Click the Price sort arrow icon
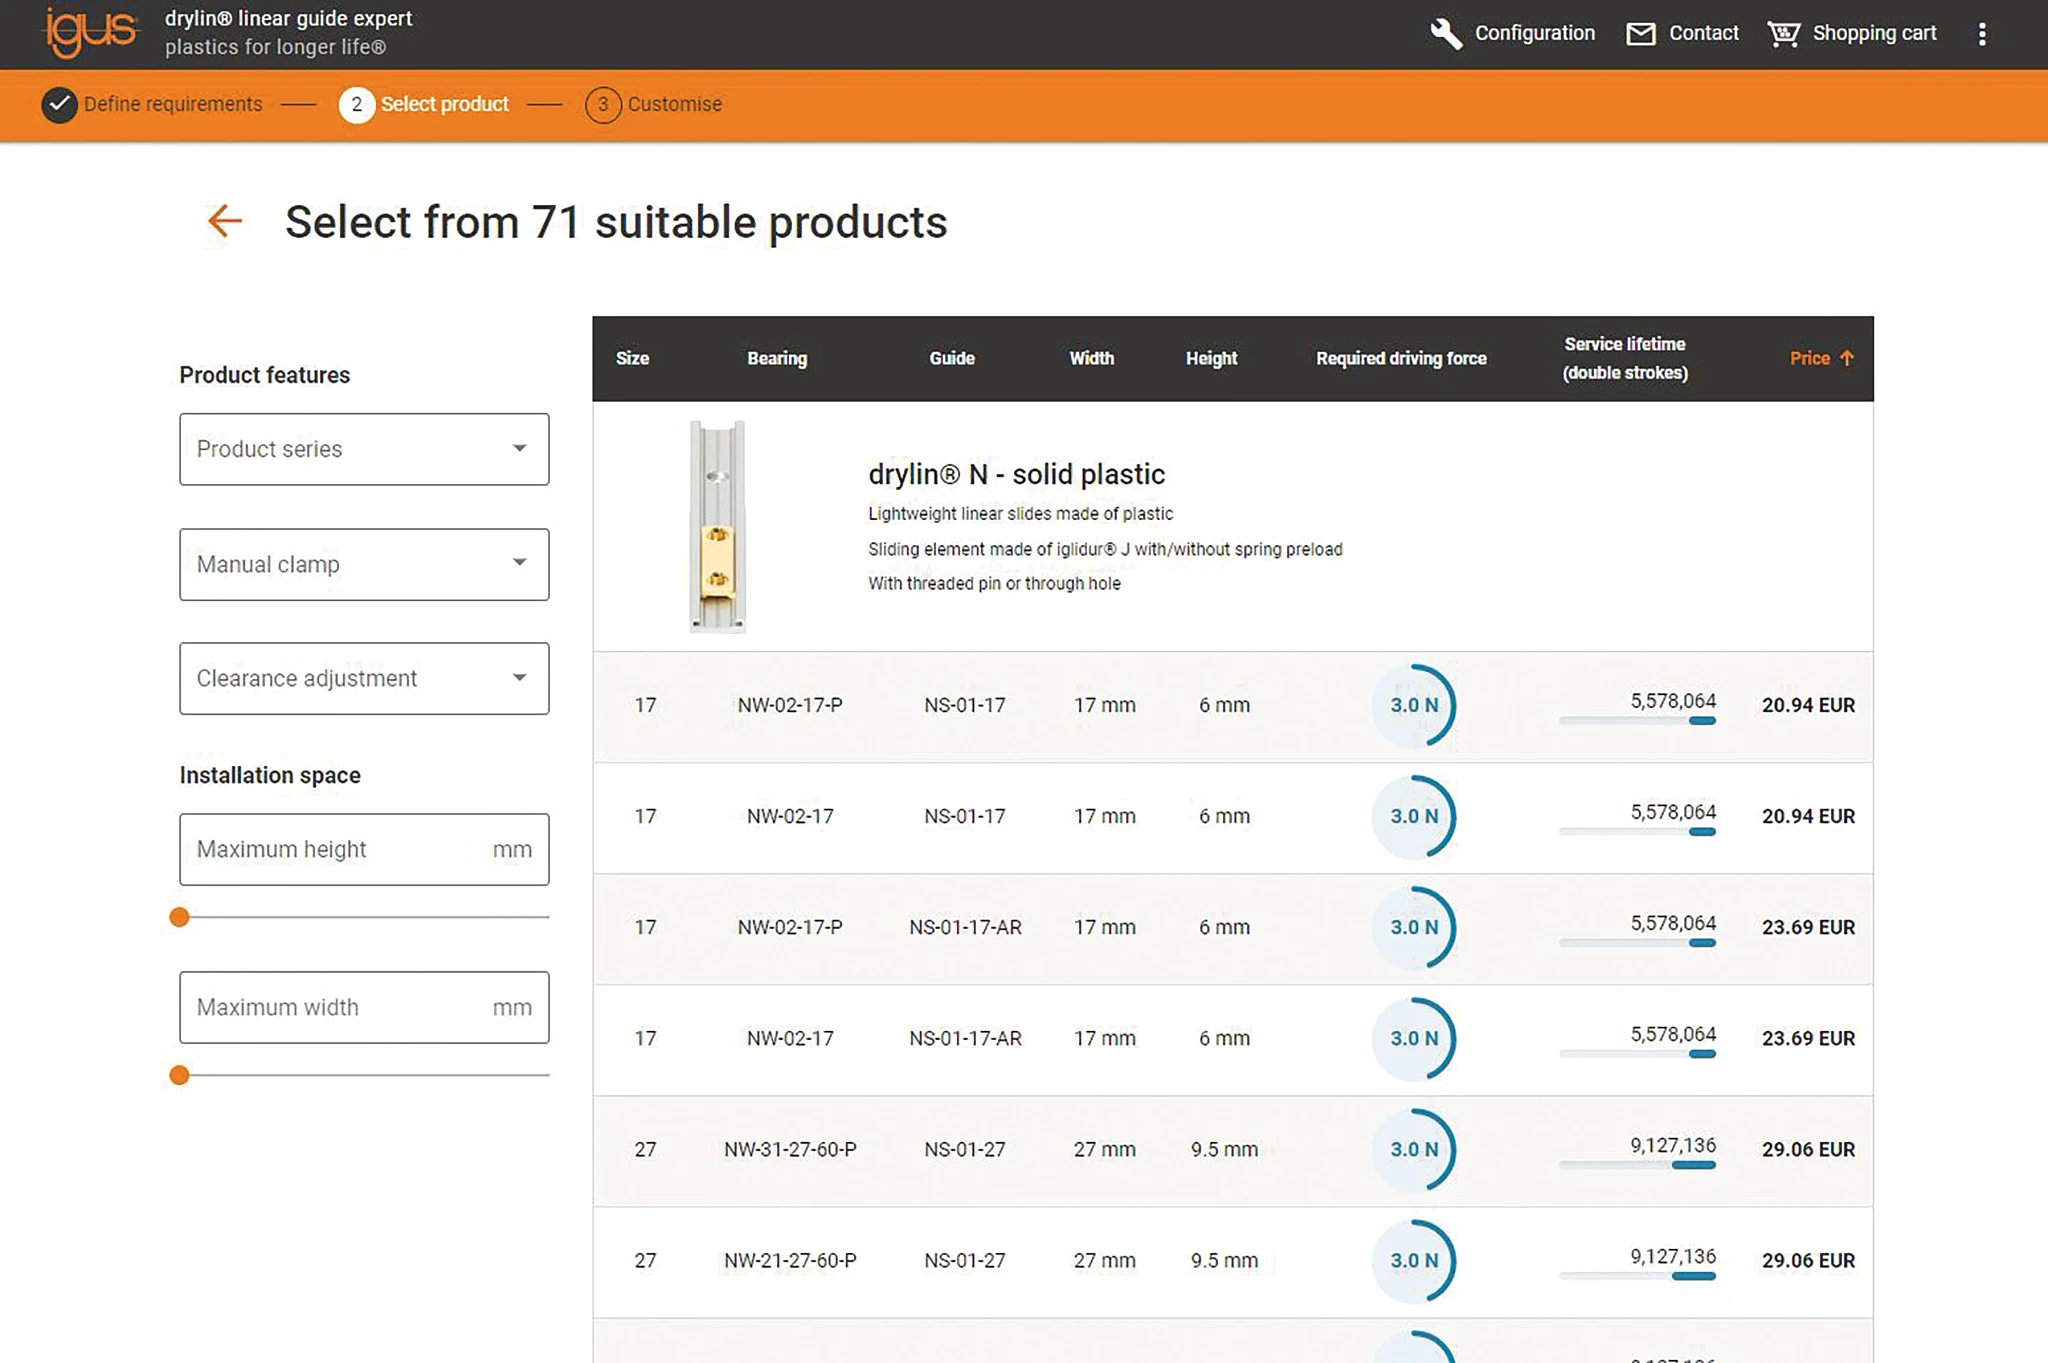The height and width of the screenshot is (1363, 2048). tap(1847, 358)
